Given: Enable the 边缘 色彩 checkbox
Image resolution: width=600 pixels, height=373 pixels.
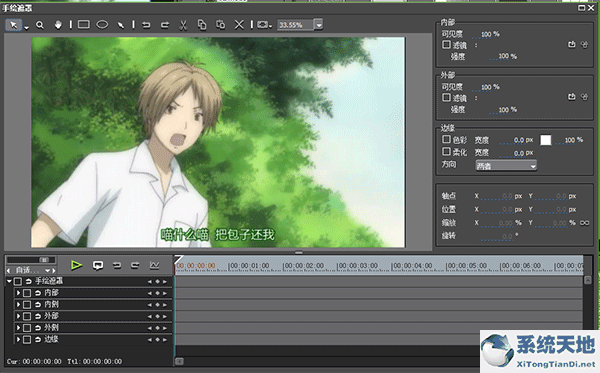Looking at the screenshot, I should tap(446, 139).
